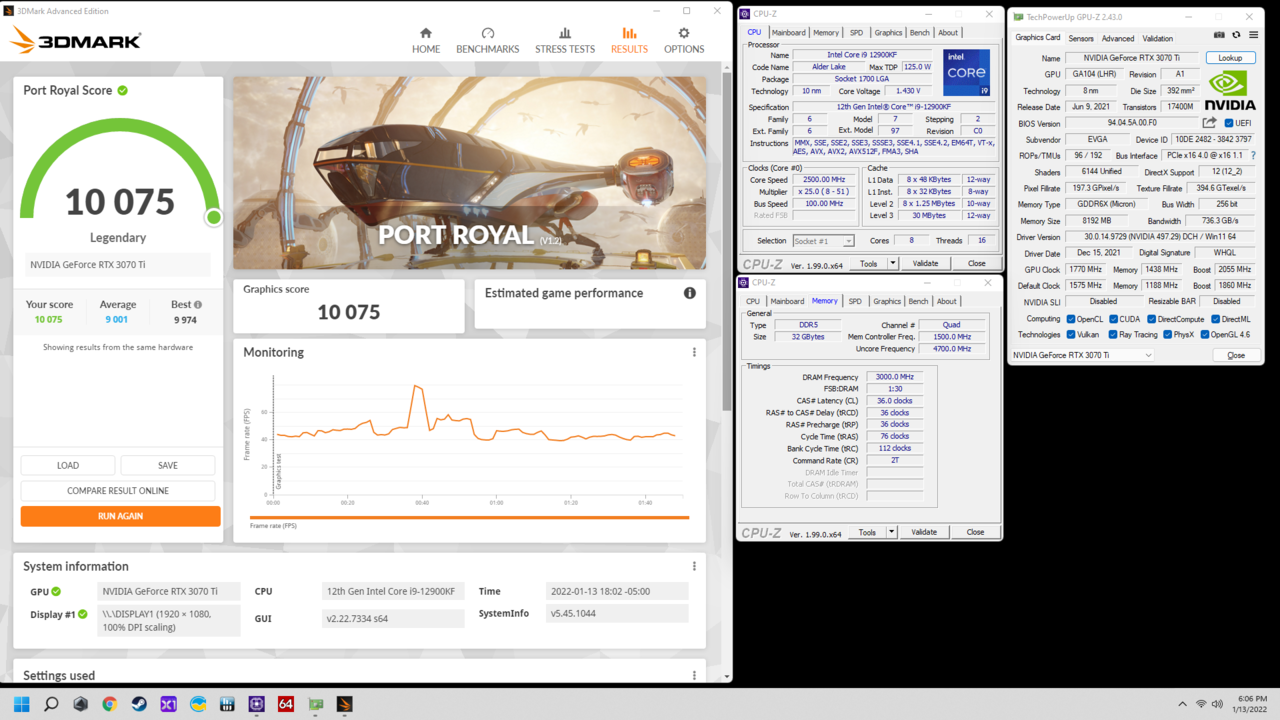Click the BIOS export share icon
Image resolution: width=1280 pixels, height=720 pixels.
click(1209, 123)
